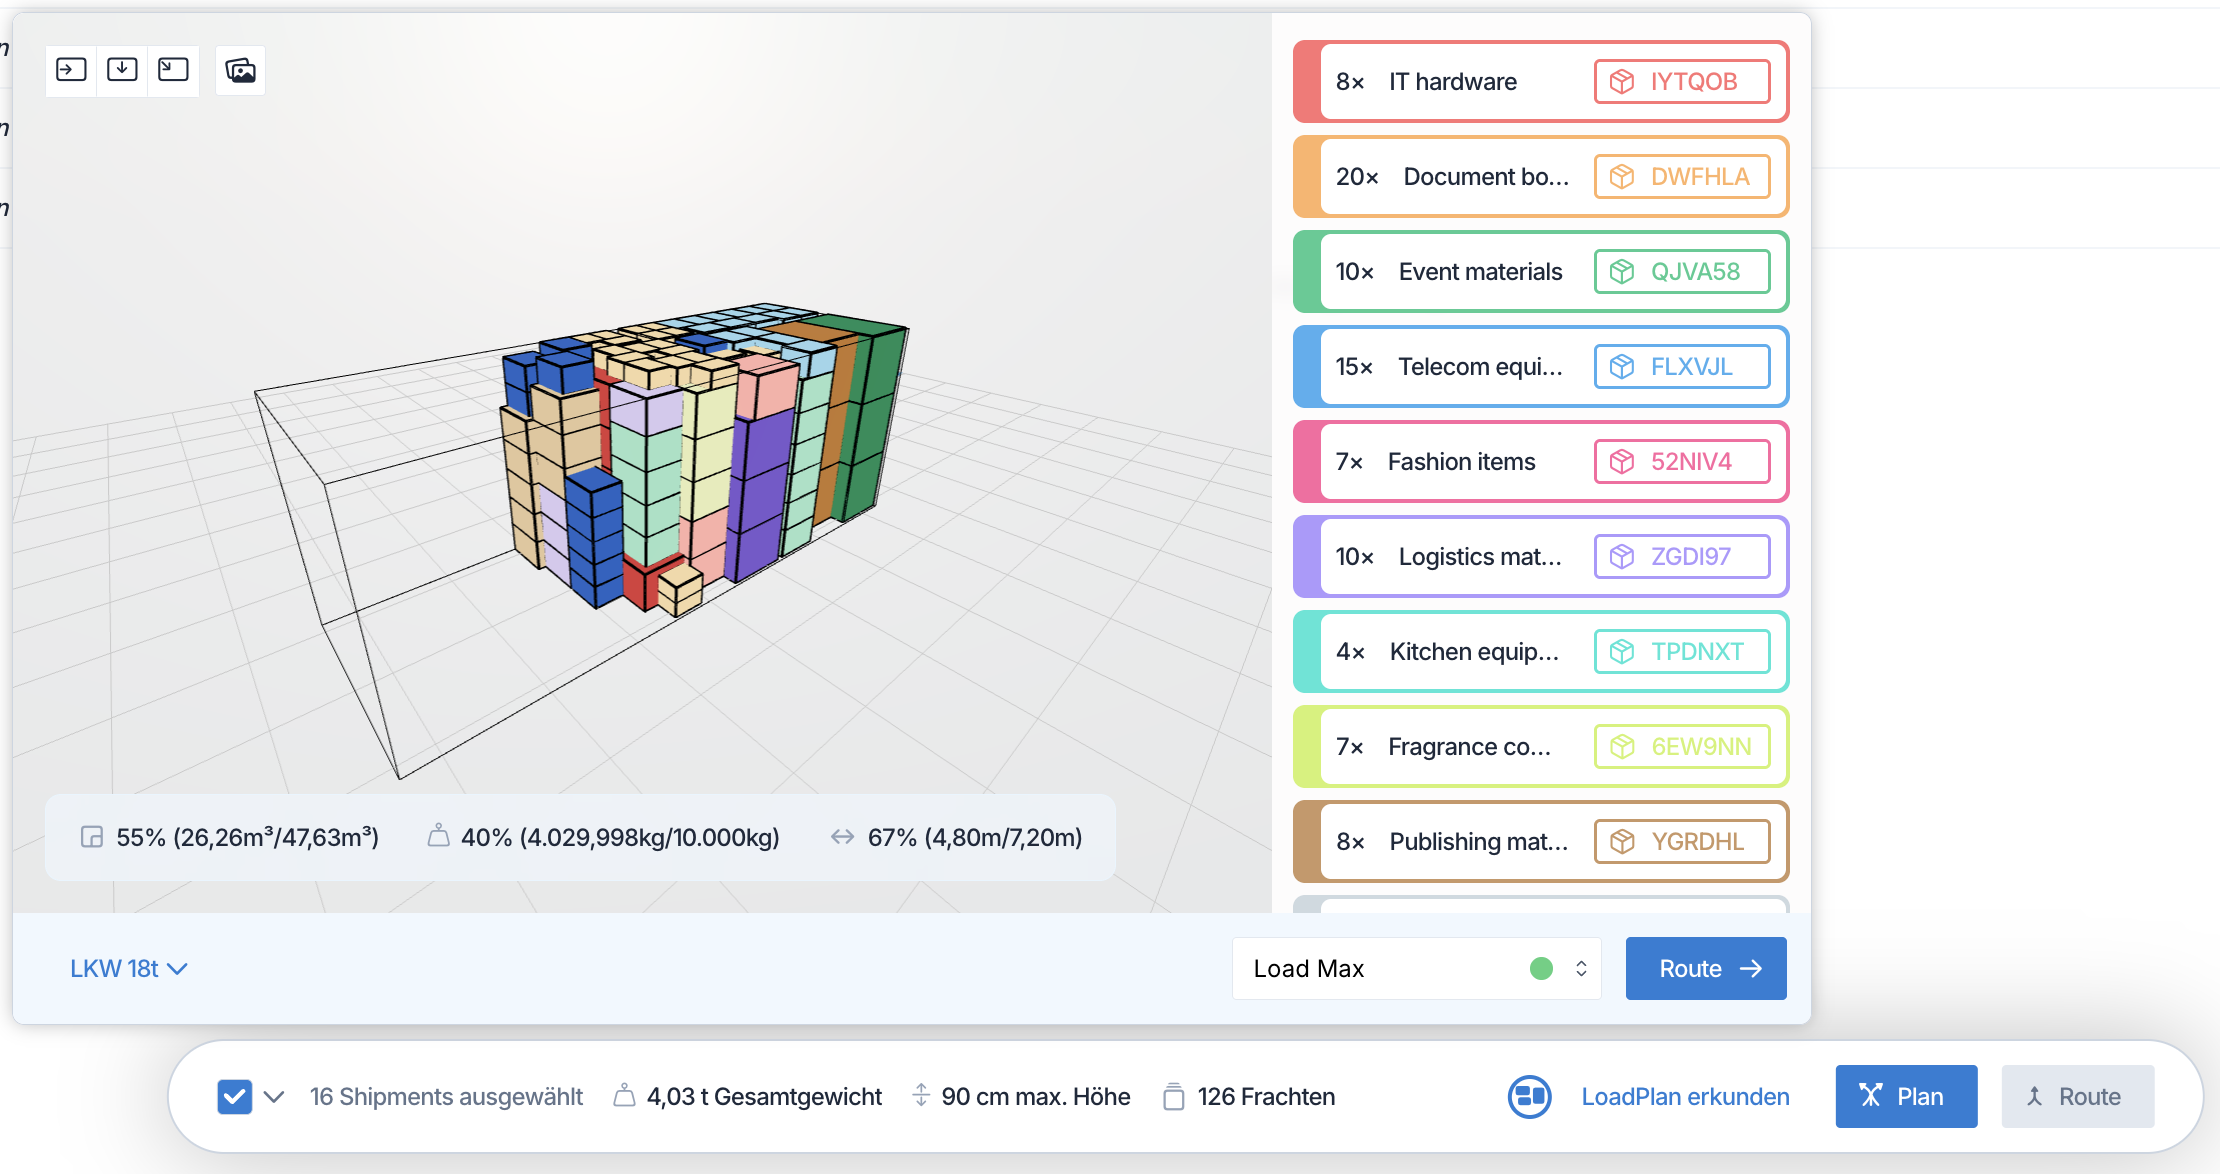Open the Load Max strategy selector

(x=1416, y=968)
